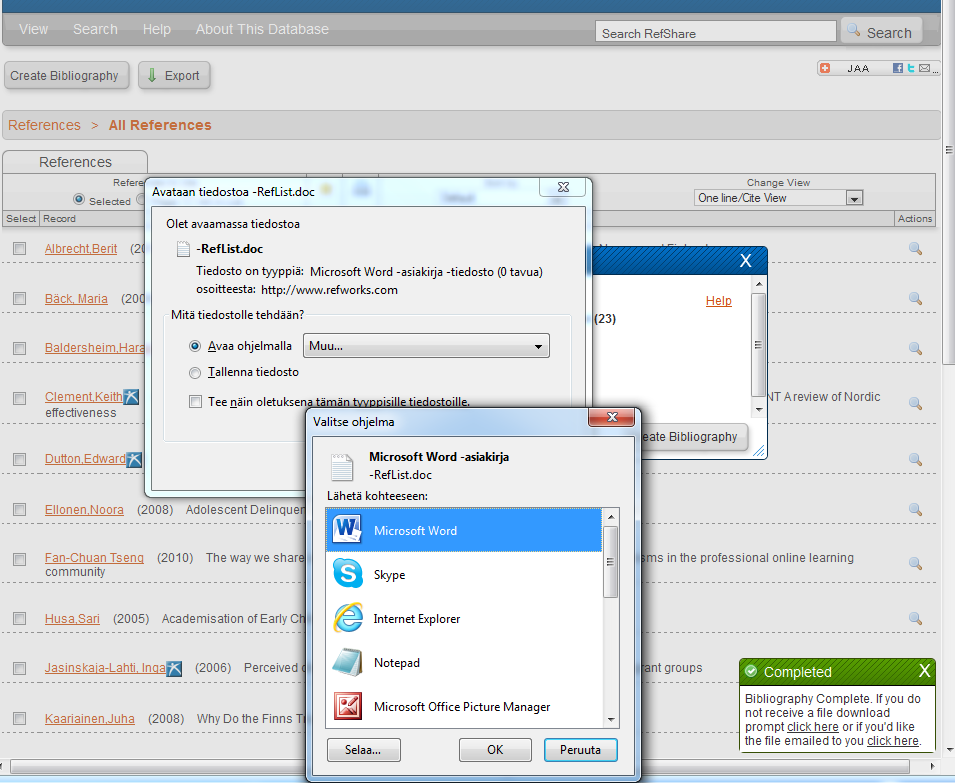Click the attachment icon next to Dutton, Edward
The image size is (955, 783).
pyautogui.click(x=134, y=460)
